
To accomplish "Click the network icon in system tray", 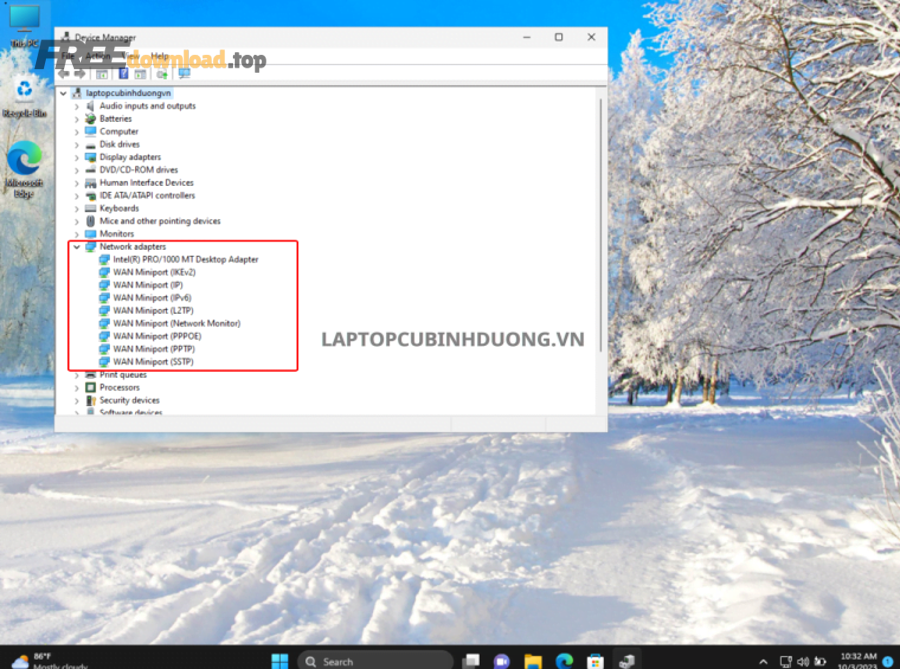I will (786, 662).
